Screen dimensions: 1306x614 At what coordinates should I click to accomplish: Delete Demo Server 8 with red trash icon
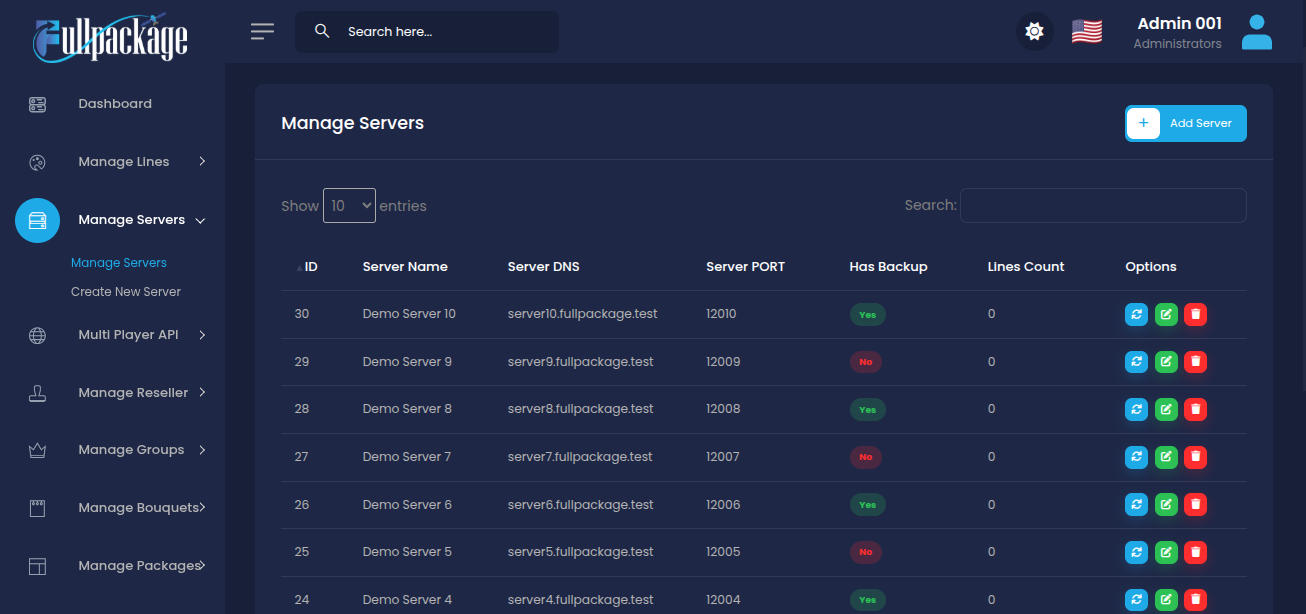coord(1195,409)
